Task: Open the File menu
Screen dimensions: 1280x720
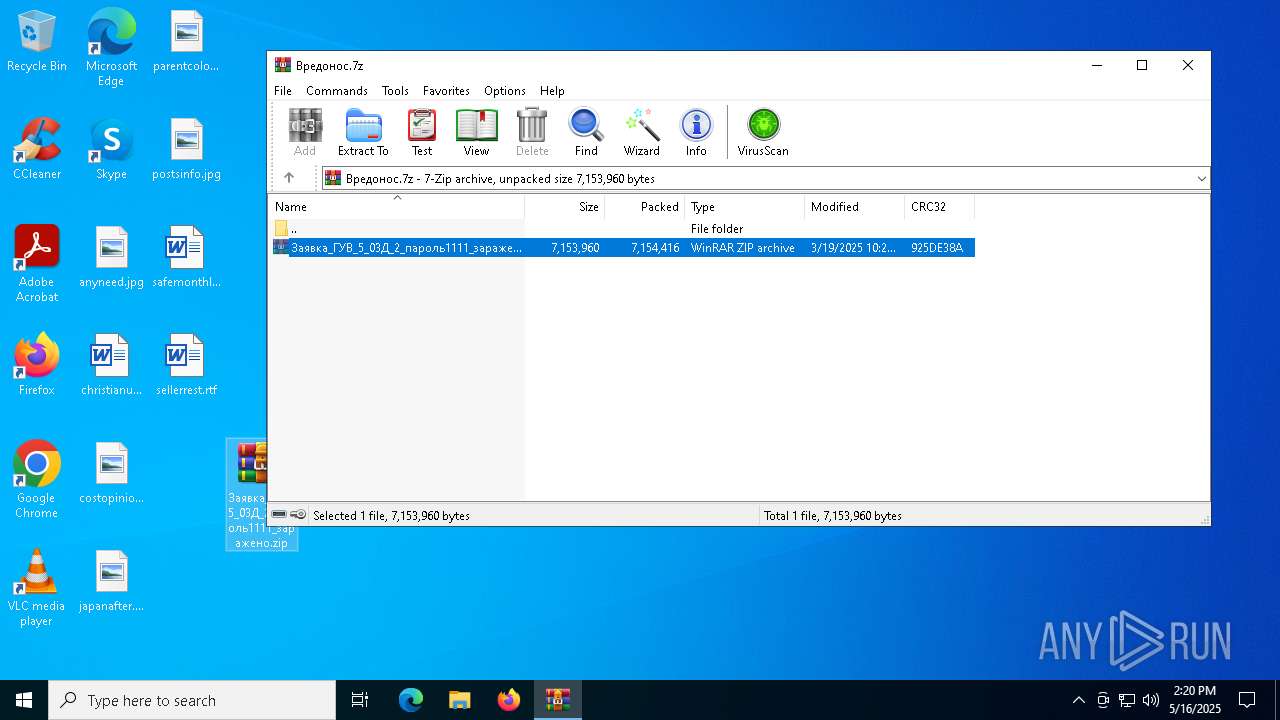Action: pyautogui.click(x=283, y=90)
